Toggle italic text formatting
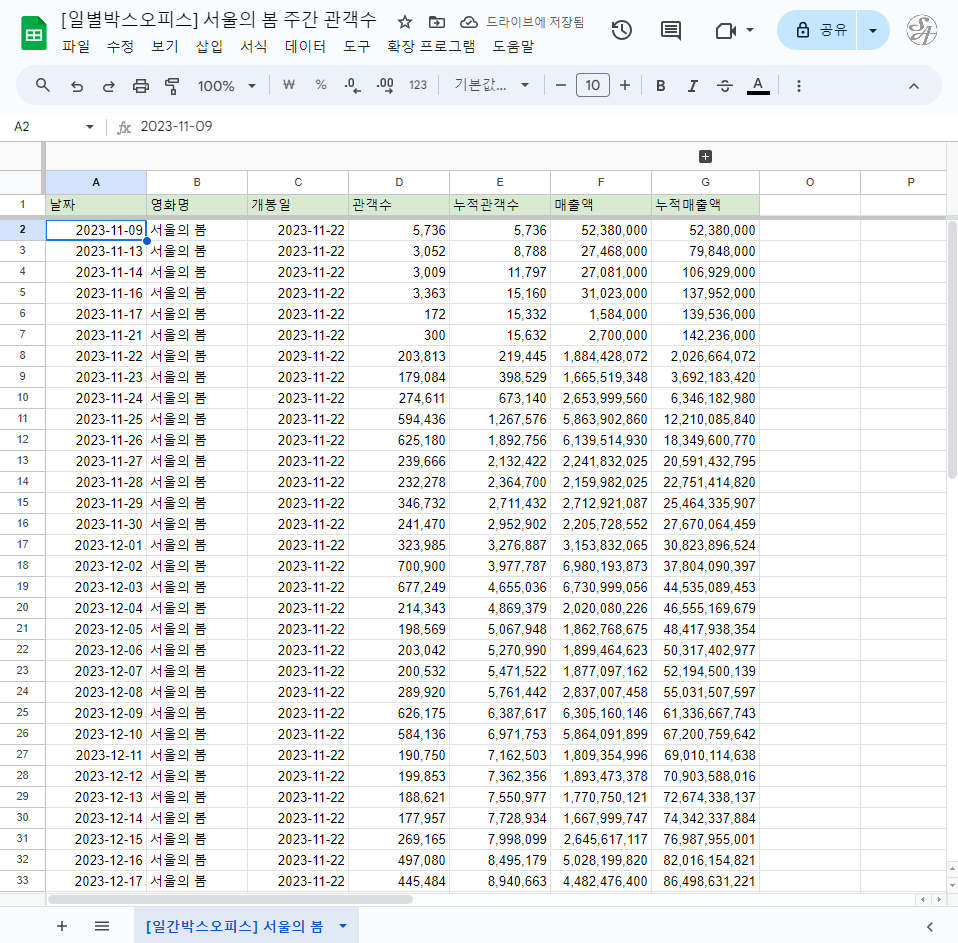 pos(692,86)
